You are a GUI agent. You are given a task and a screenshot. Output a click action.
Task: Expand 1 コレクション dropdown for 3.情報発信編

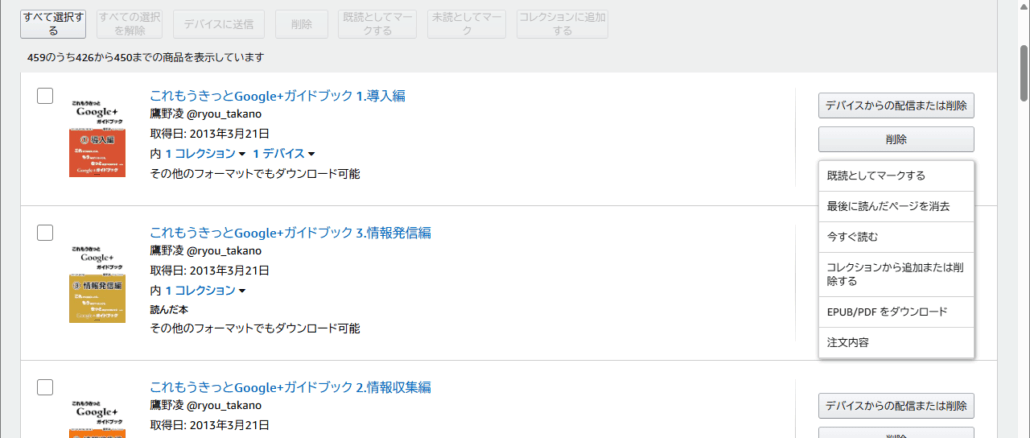tap(205, 291)
